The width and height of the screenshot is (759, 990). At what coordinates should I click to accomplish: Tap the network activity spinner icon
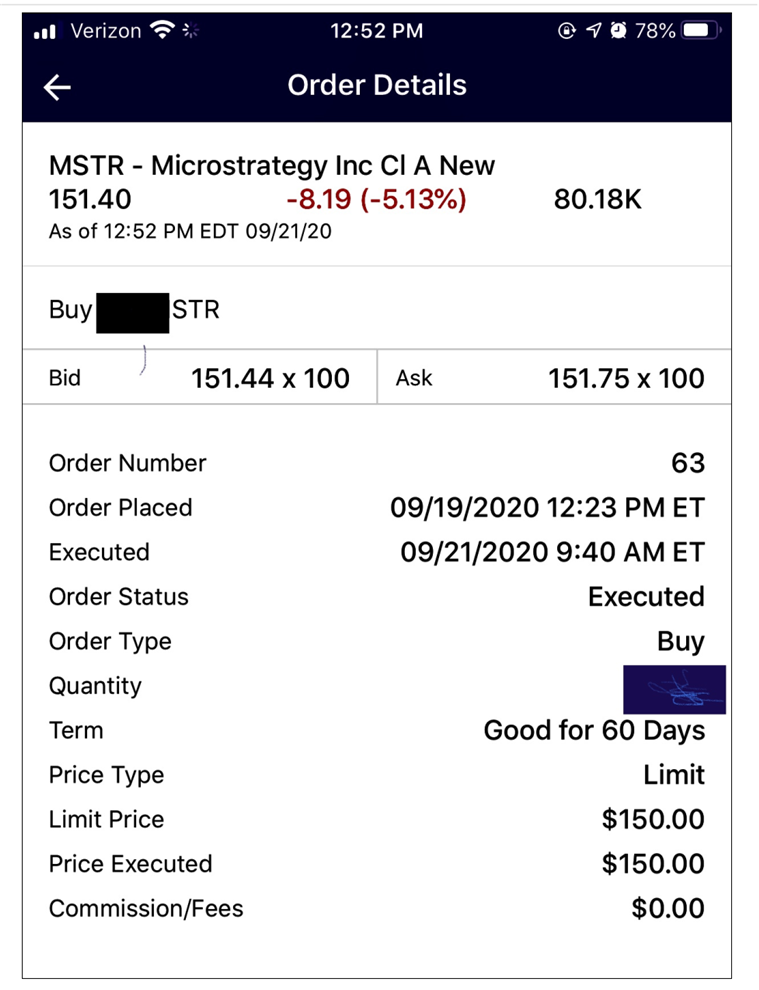[190, 31]
